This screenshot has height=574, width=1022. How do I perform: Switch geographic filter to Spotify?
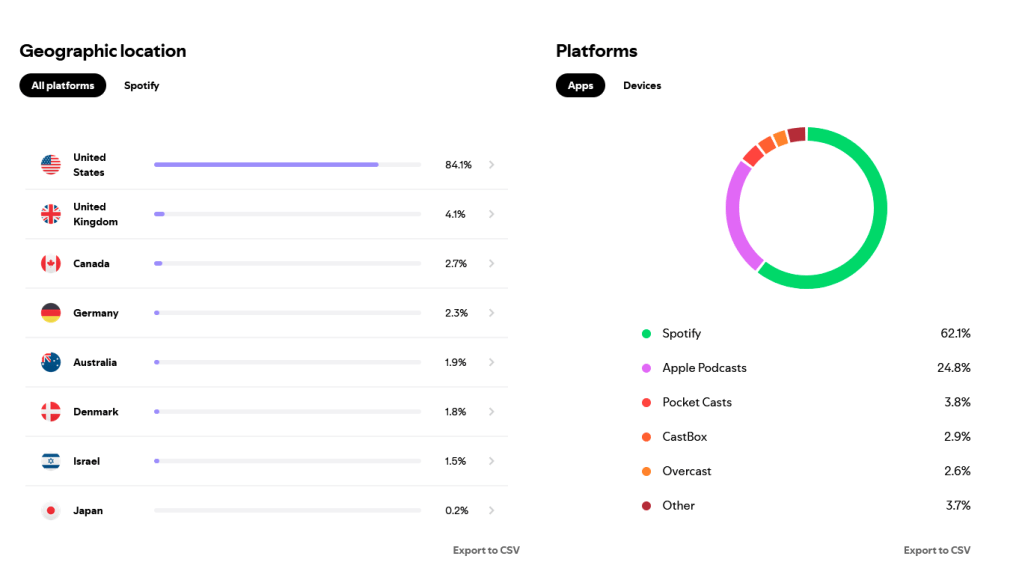tap(142, 86)
